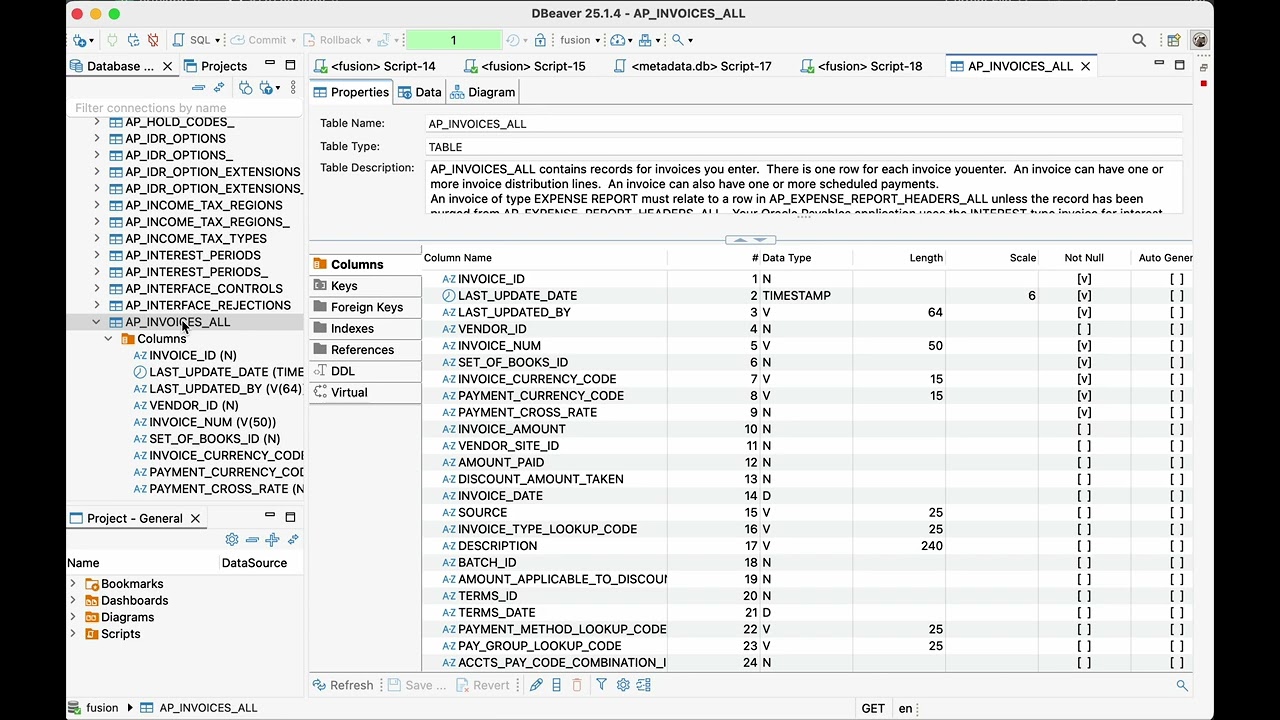Toggle Auto Generated checkbox for DESCRIPTION row
Screen dimensions: 1280x720
1176,546
